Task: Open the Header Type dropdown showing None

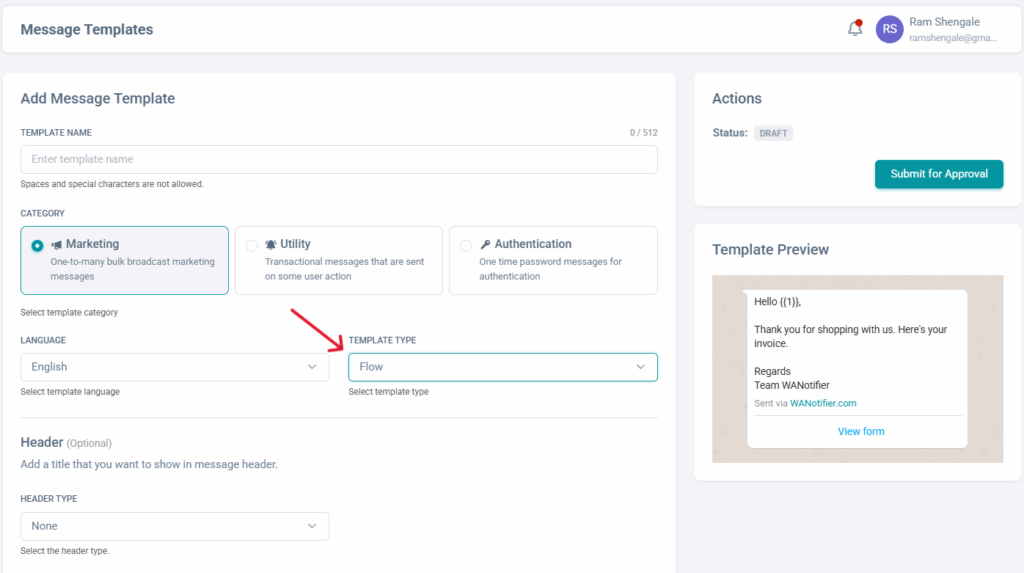Action: [x=174, y=526]
